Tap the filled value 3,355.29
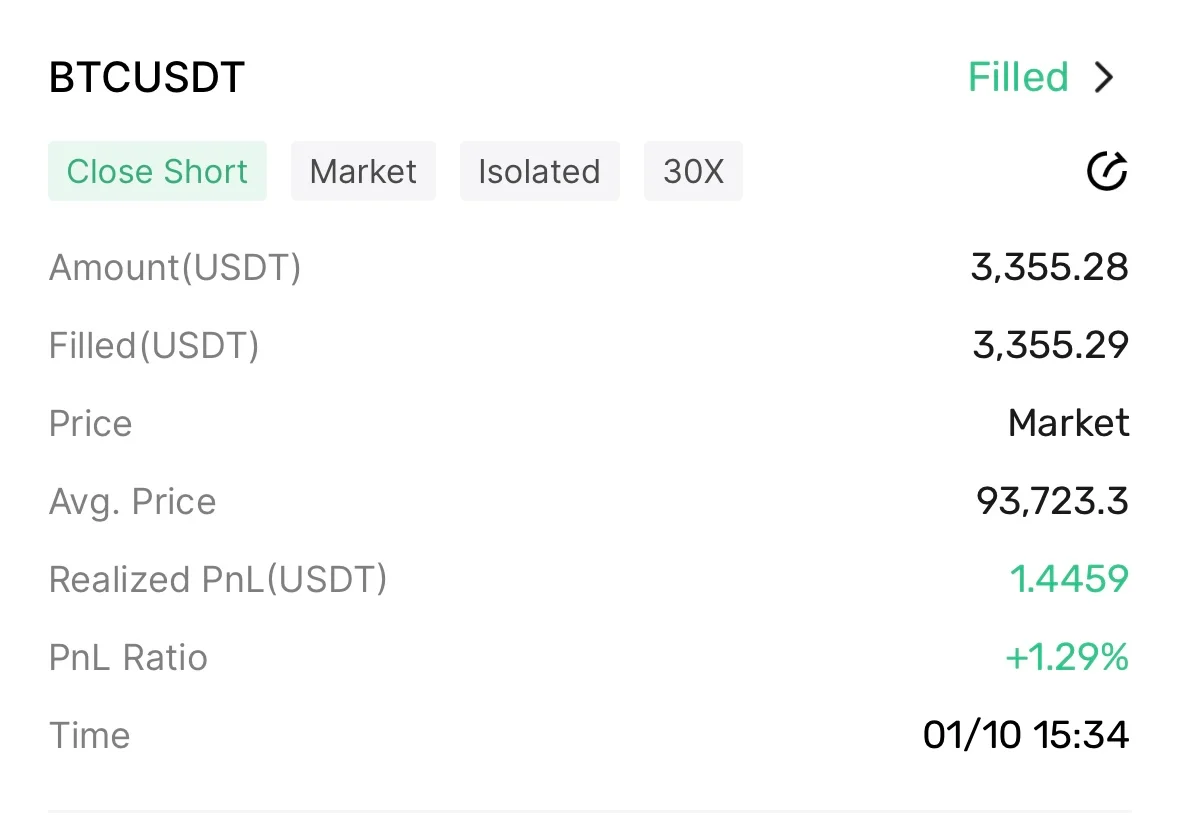Screen dimensions: 1179x824 [1050, 345]
